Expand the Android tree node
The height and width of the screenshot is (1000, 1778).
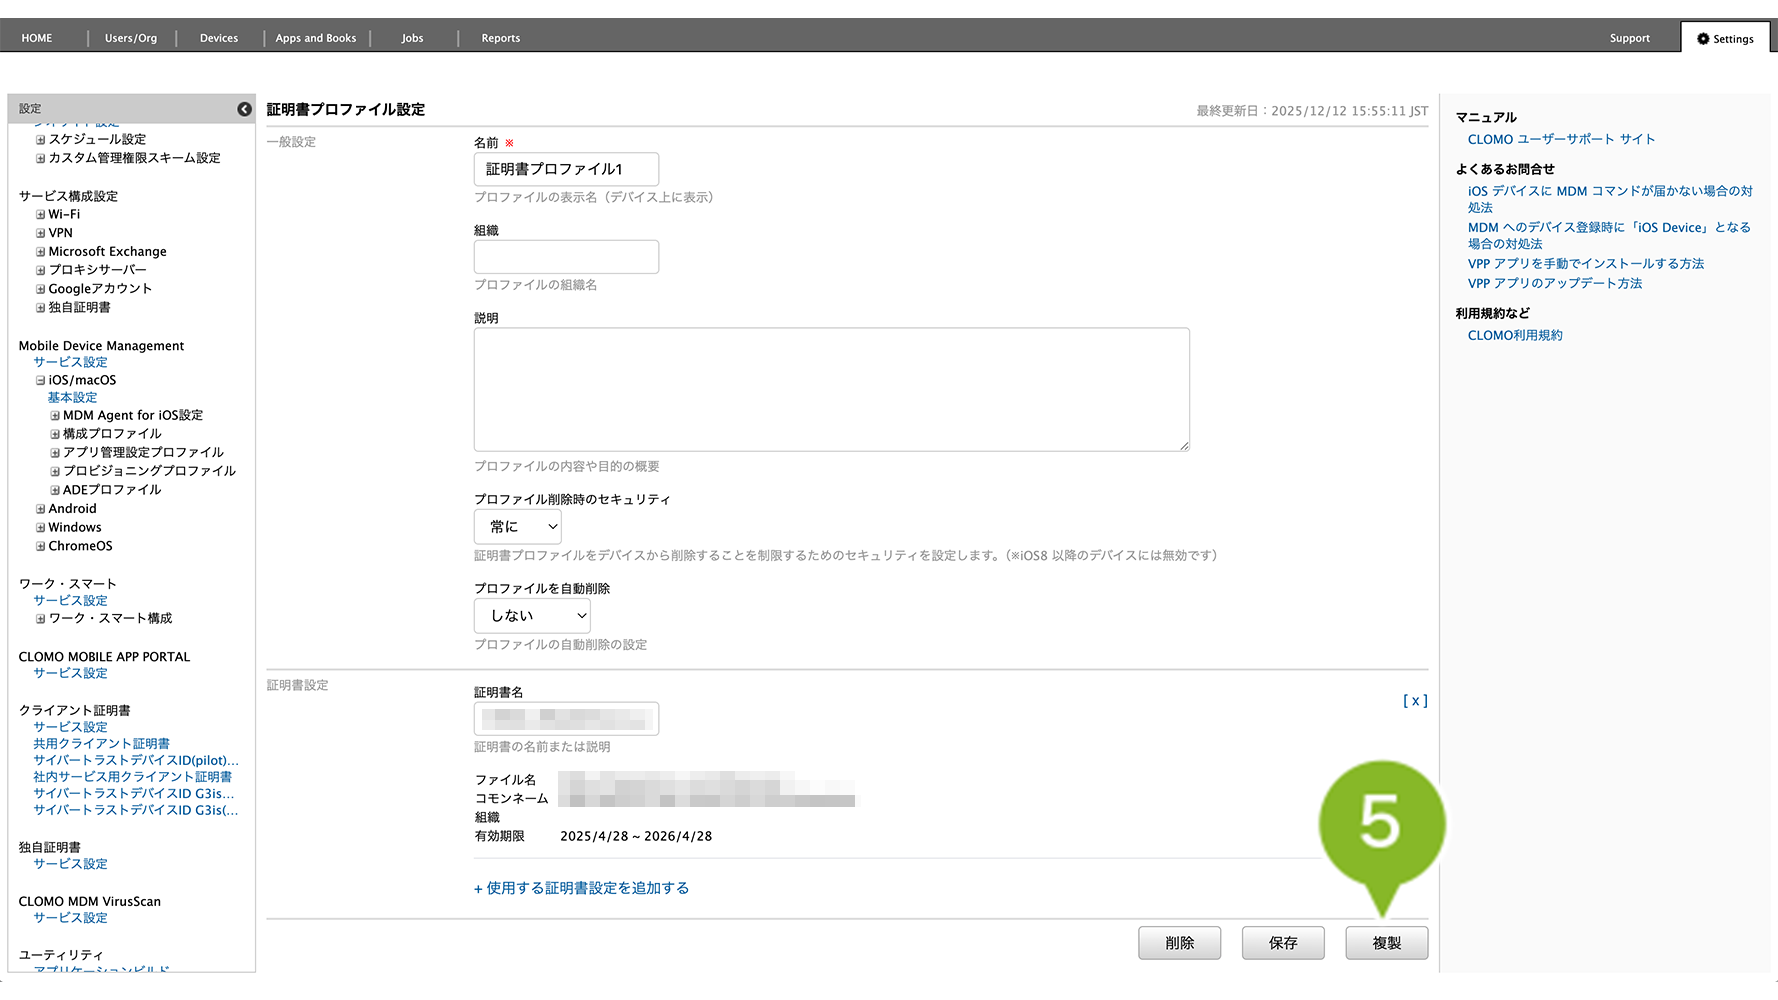click(x=41, y=509)
